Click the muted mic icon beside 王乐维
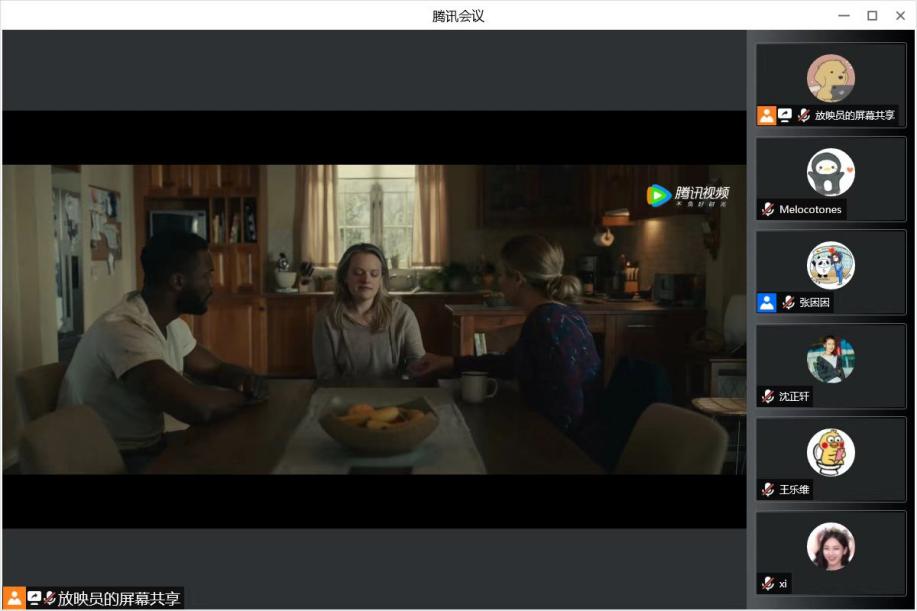Screen dimensions: 917x611 coord(768,489)
